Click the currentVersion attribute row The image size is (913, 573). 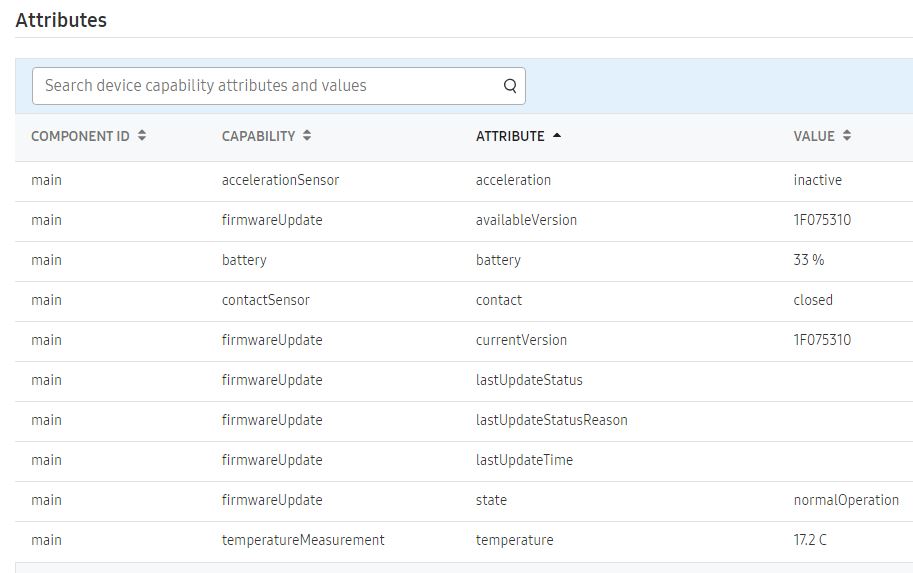pyautogui.click(x=464, y=341)
